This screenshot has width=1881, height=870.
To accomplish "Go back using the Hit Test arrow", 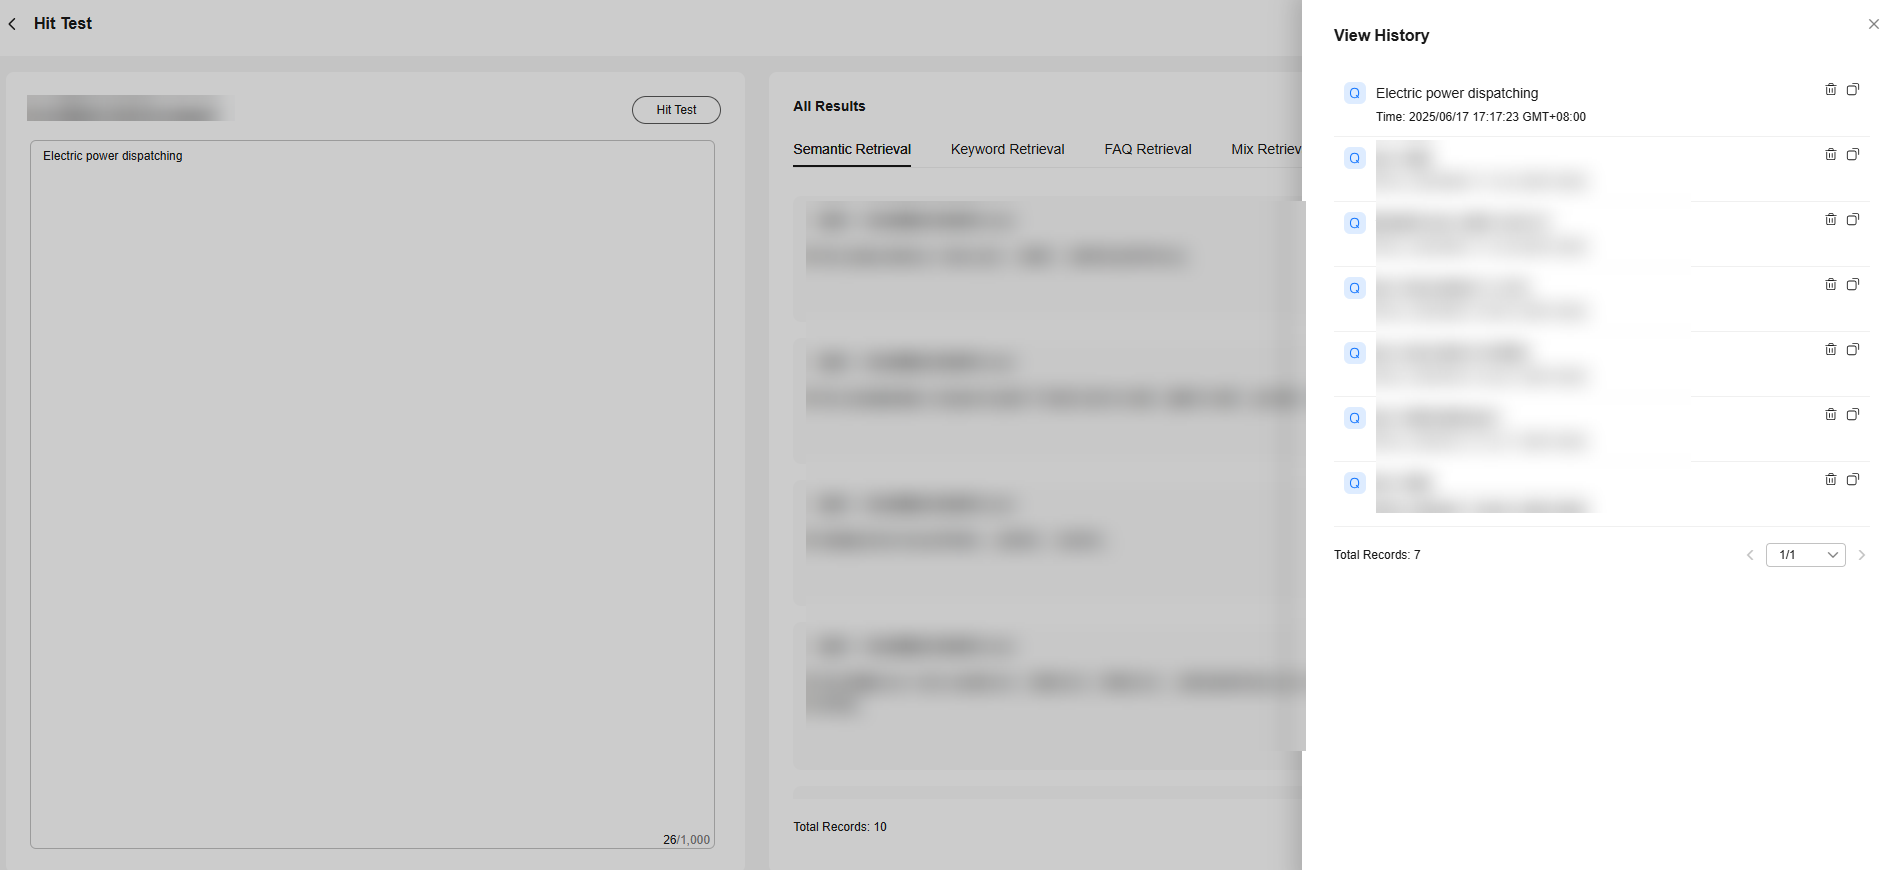I will click(12, 24).
